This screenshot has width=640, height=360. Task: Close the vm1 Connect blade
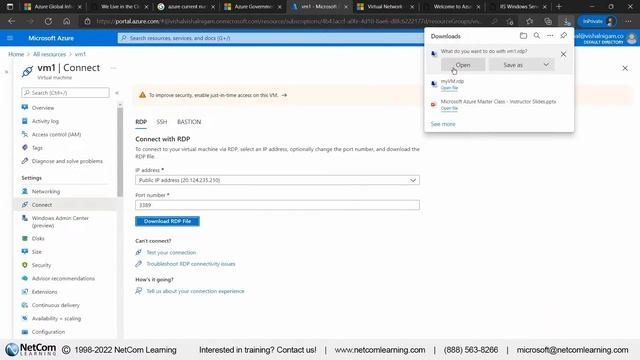625,68
